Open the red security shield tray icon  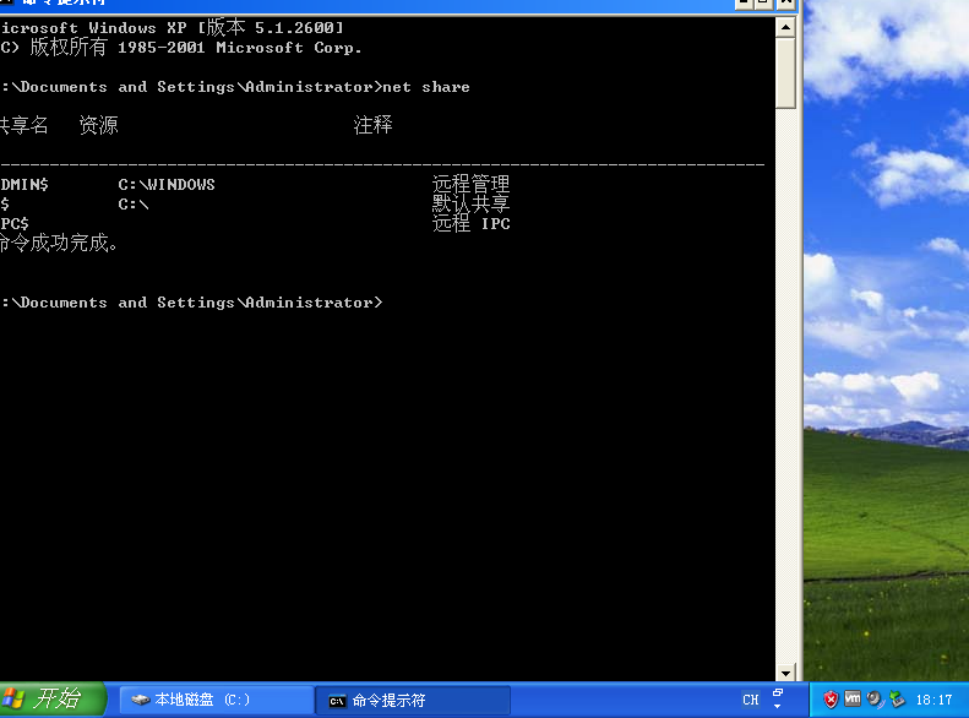click(x=831, y=699)
